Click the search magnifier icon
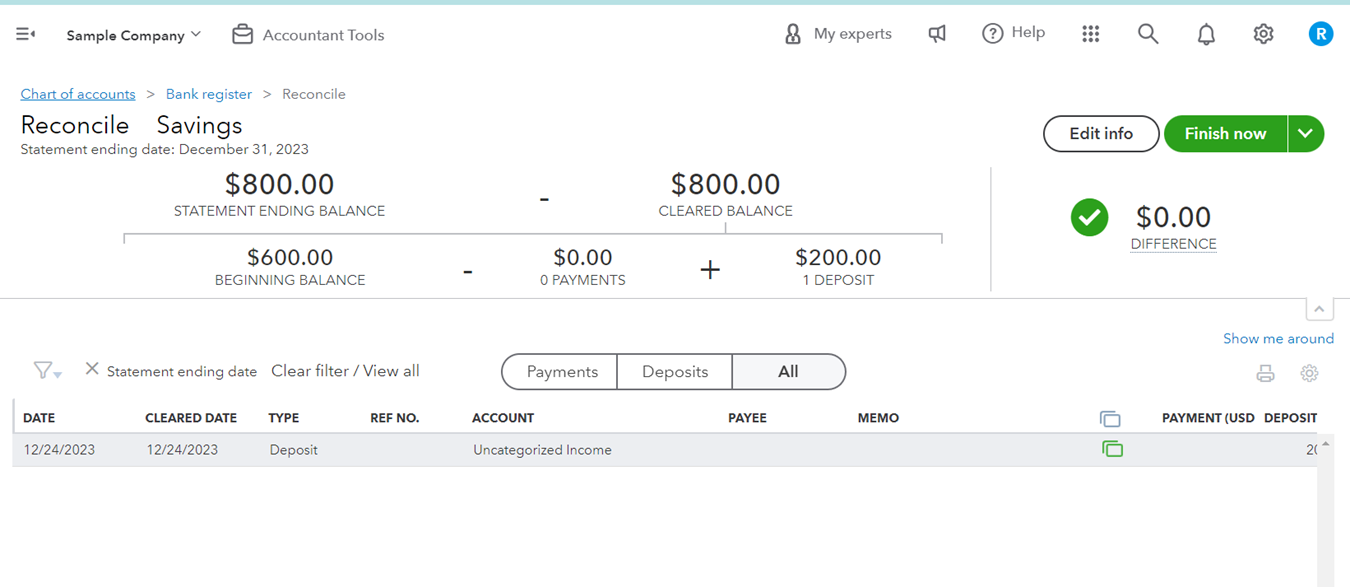This screenshot has height=587, width=1350. pos(1148,34)
